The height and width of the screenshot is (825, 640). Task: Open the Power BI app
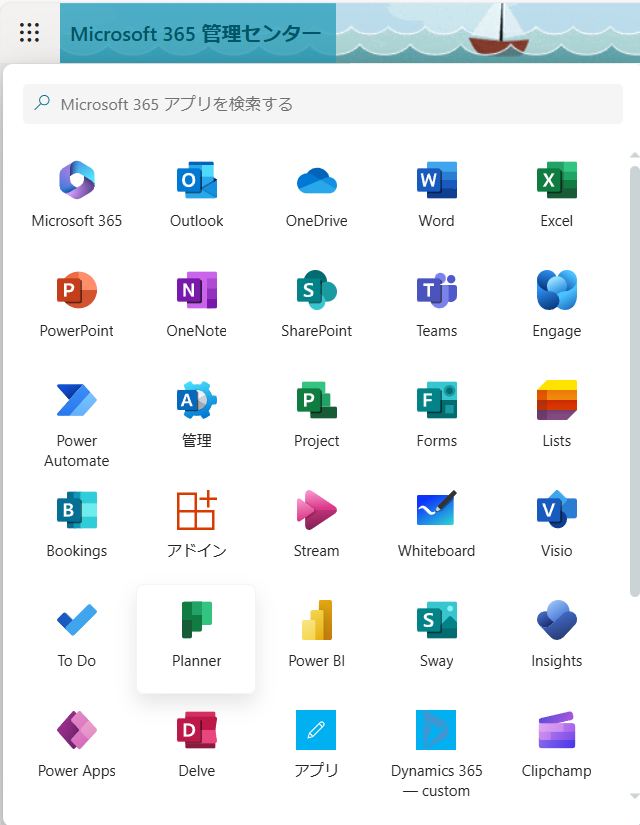[316, 635]
